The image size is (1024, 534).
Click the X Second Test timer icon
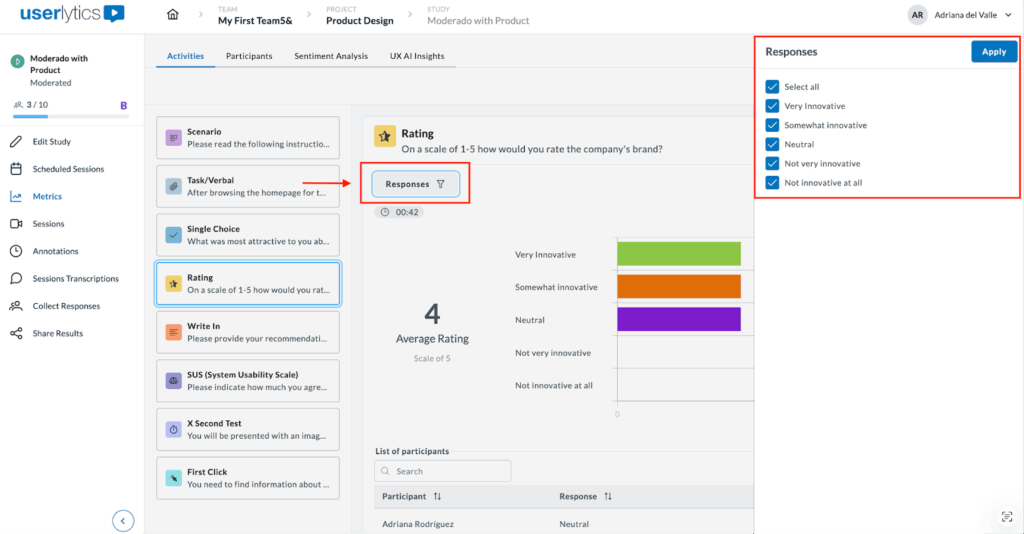(x=173, y=430)
